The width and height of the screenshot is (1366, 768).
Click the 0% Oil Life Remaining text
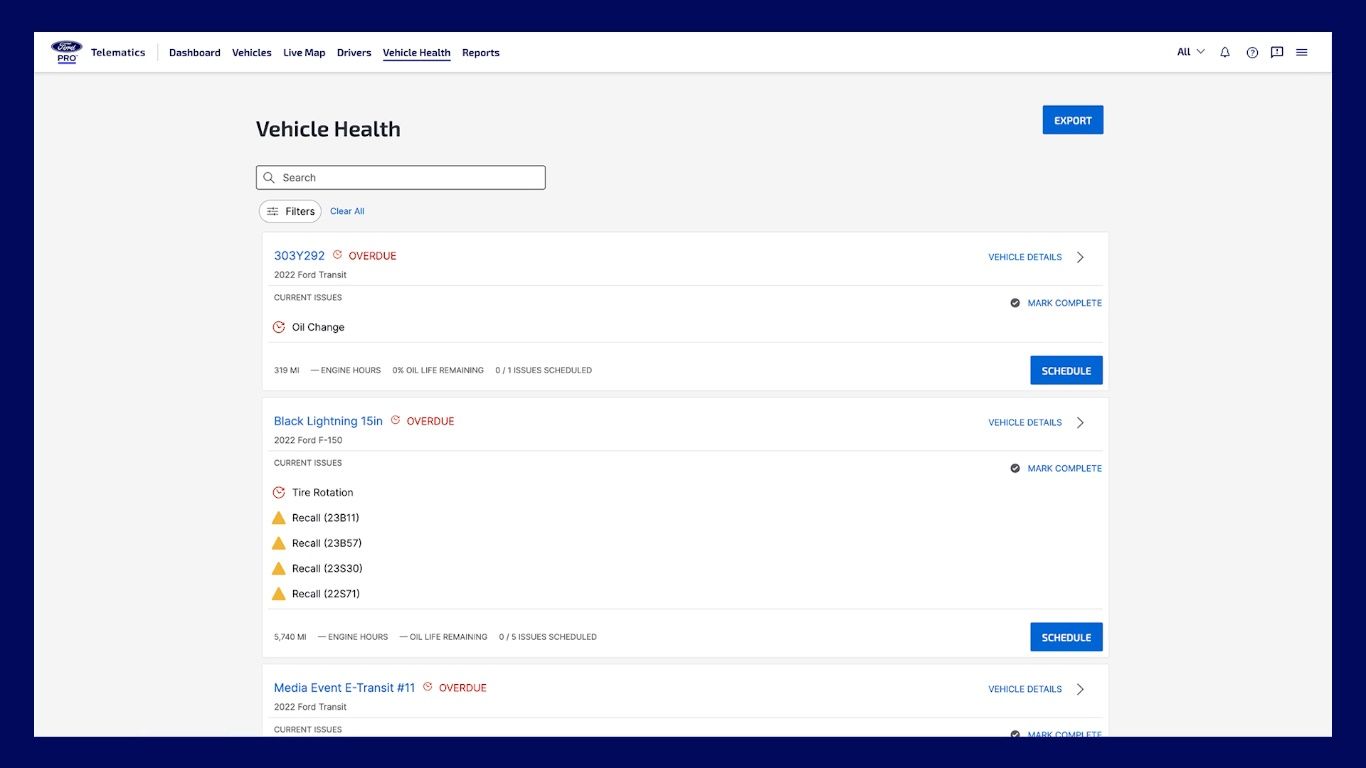point(438,370)
